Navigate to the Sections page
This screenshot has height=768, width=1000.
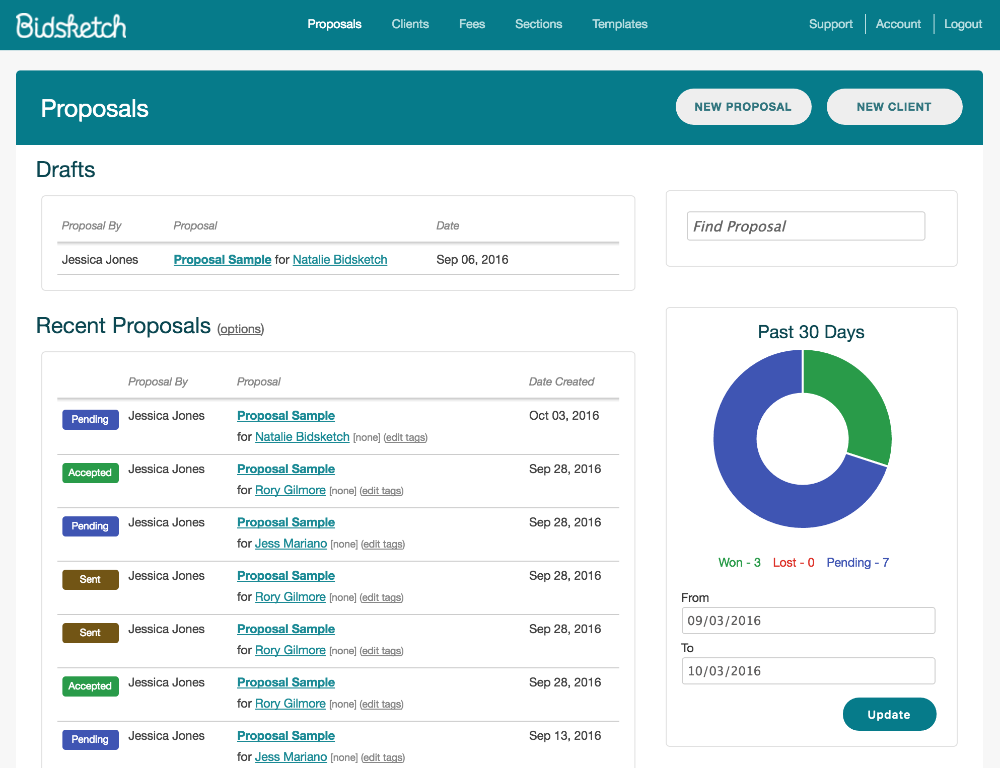pos(538,23)
